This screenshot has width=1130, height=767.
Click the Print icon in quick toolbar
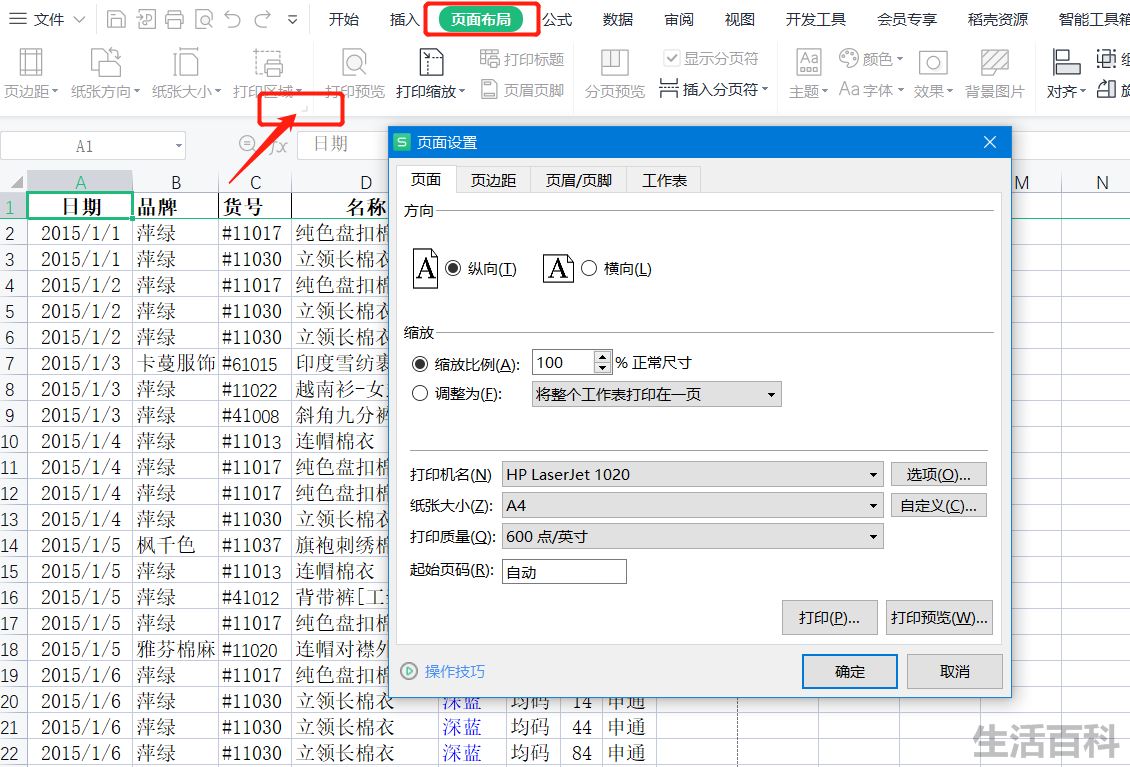click(x=174, y=19)
